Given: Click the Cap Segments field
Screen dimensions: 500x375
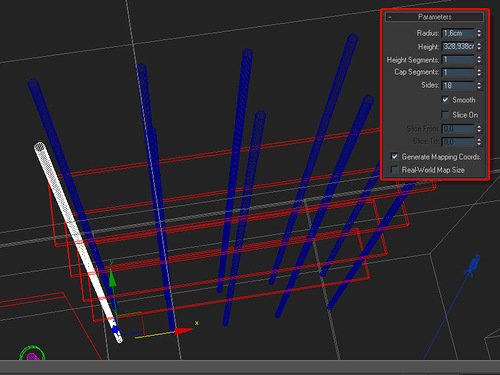Looking at the screenshot, I should point(458,72).
